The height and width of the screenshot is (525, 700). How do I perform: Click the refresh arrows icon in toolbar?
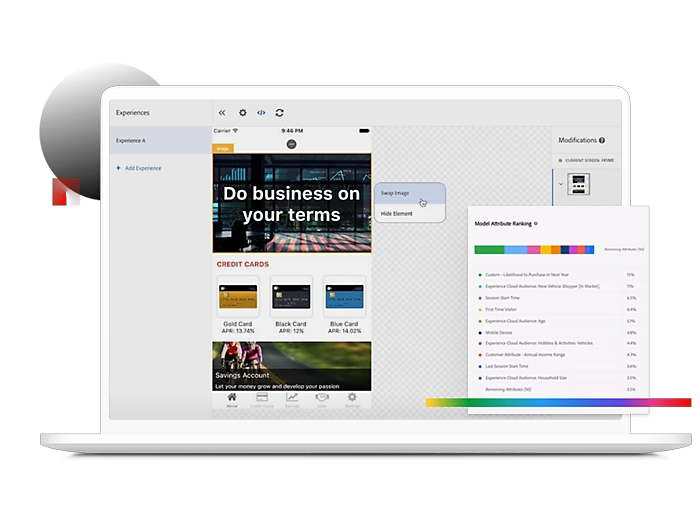pyautogui.click(x=280, y=113)
